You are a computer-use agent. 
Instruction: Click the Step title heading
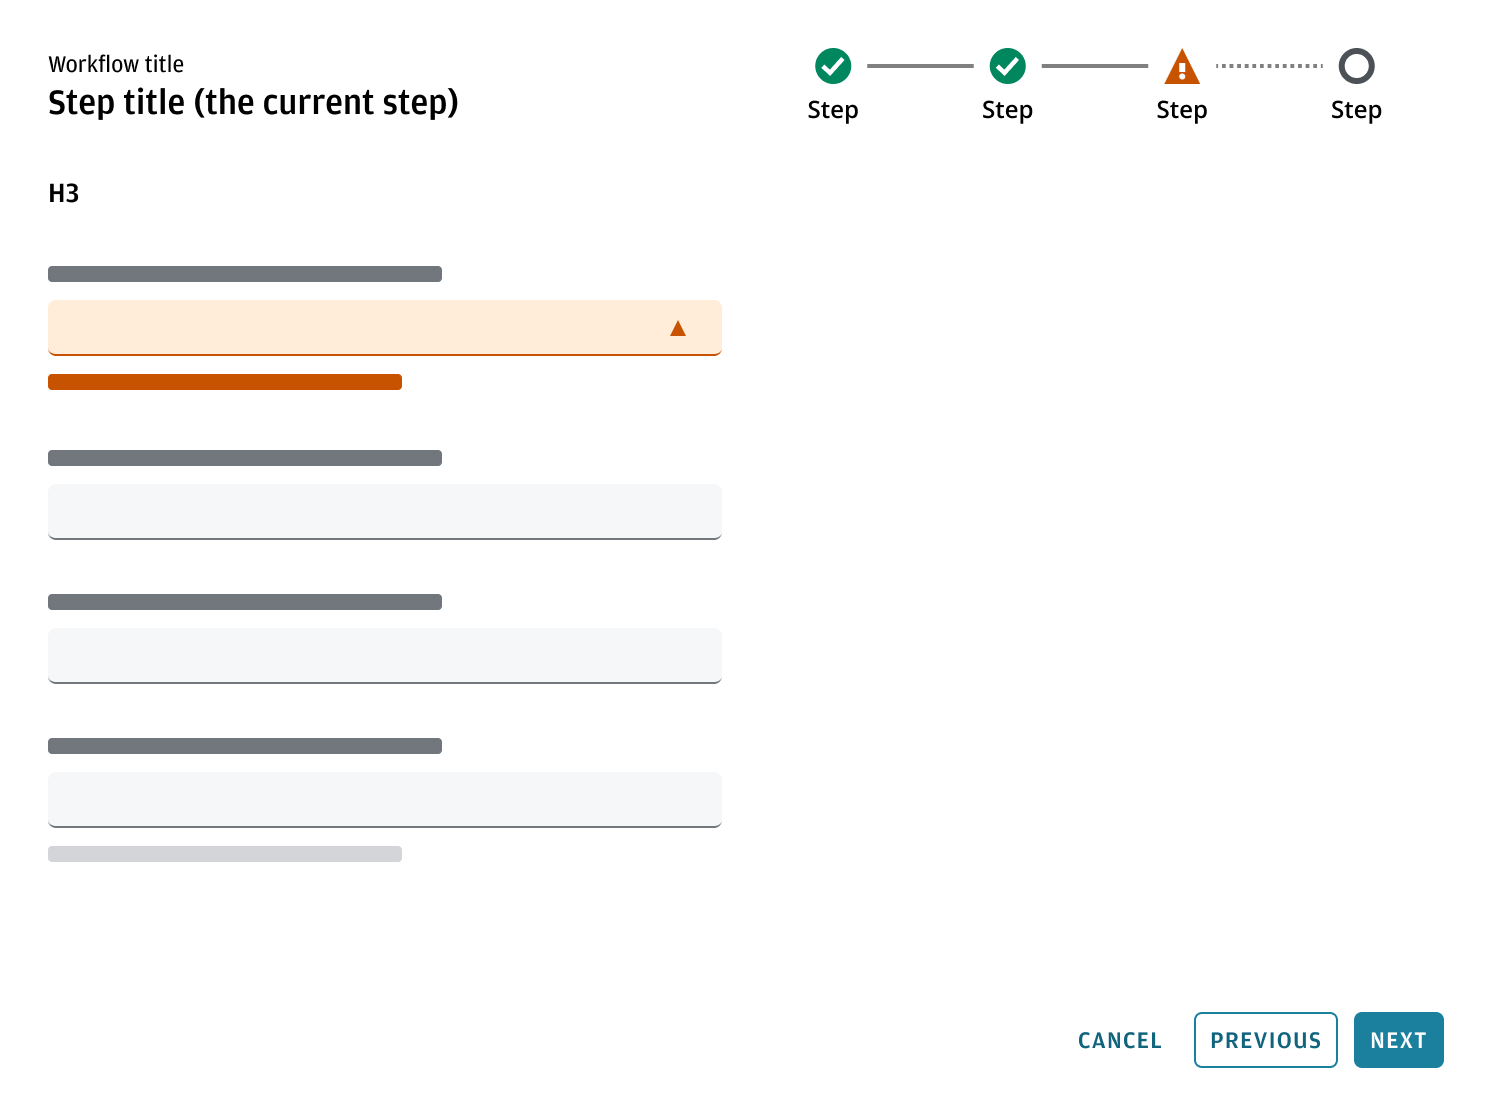point(253,102)
